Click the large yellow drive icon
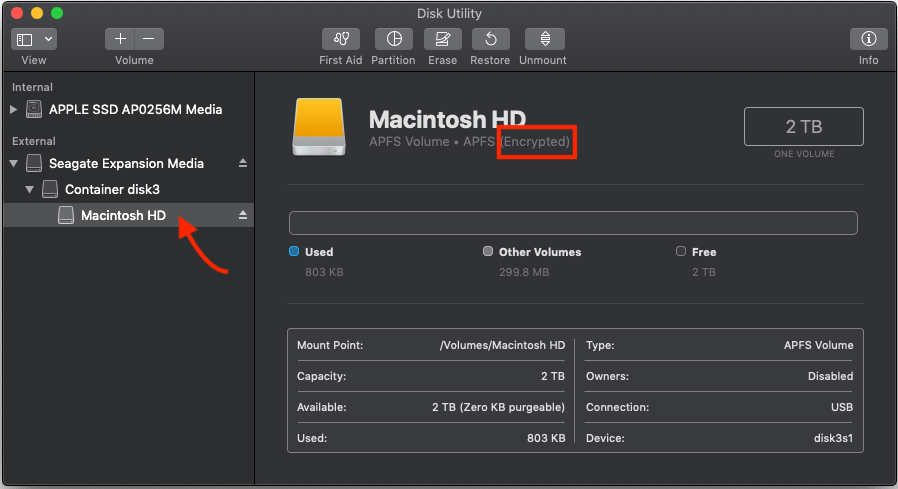This screenshot has width=898, height=489. coord(319,127)
